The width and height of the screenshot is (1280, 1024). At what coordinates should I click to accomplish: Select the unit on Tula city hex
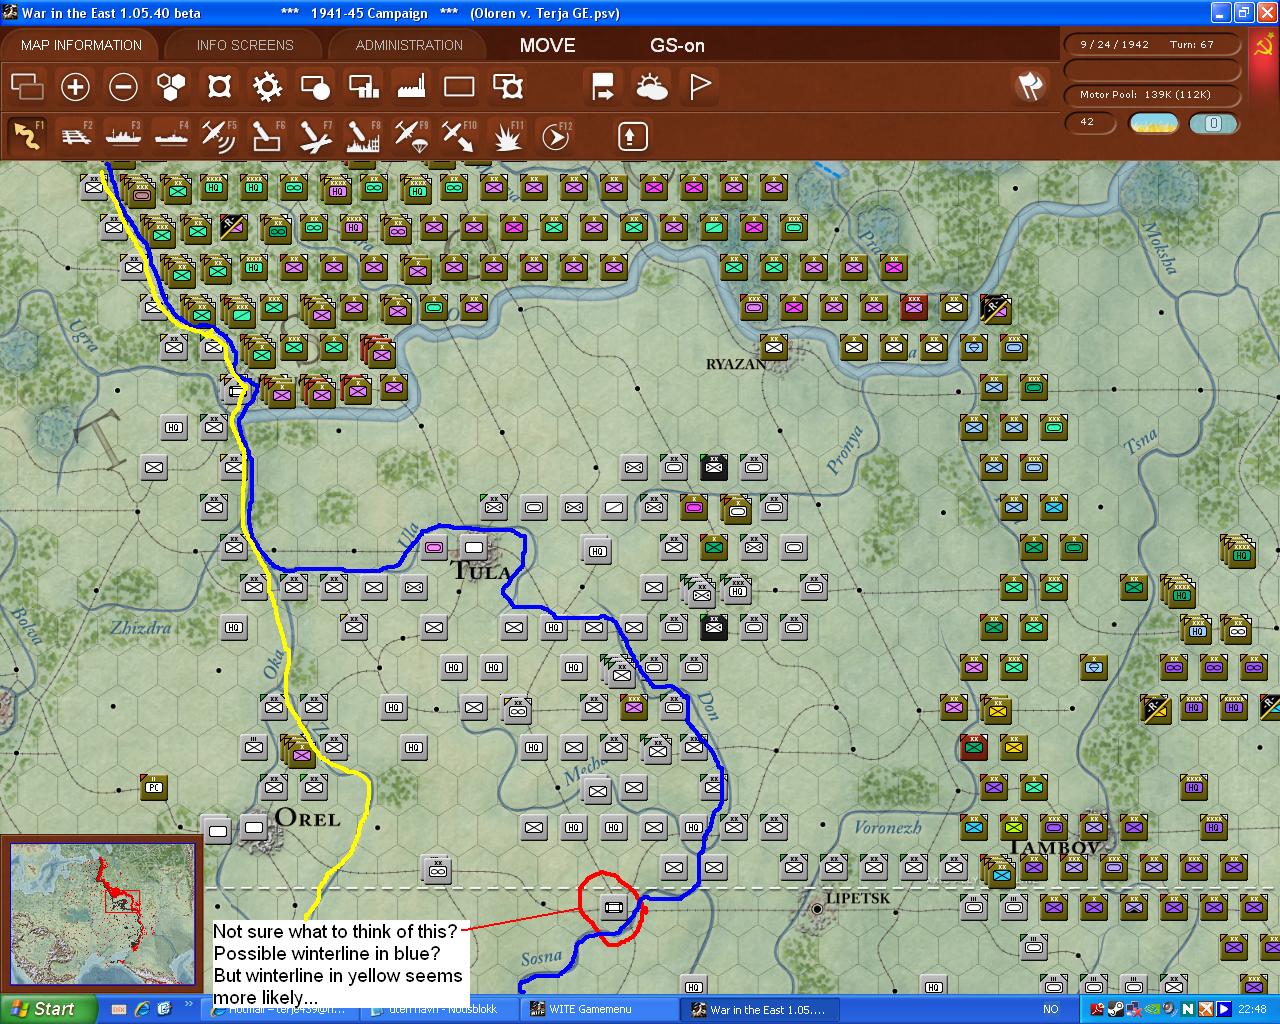pos(474,547)
